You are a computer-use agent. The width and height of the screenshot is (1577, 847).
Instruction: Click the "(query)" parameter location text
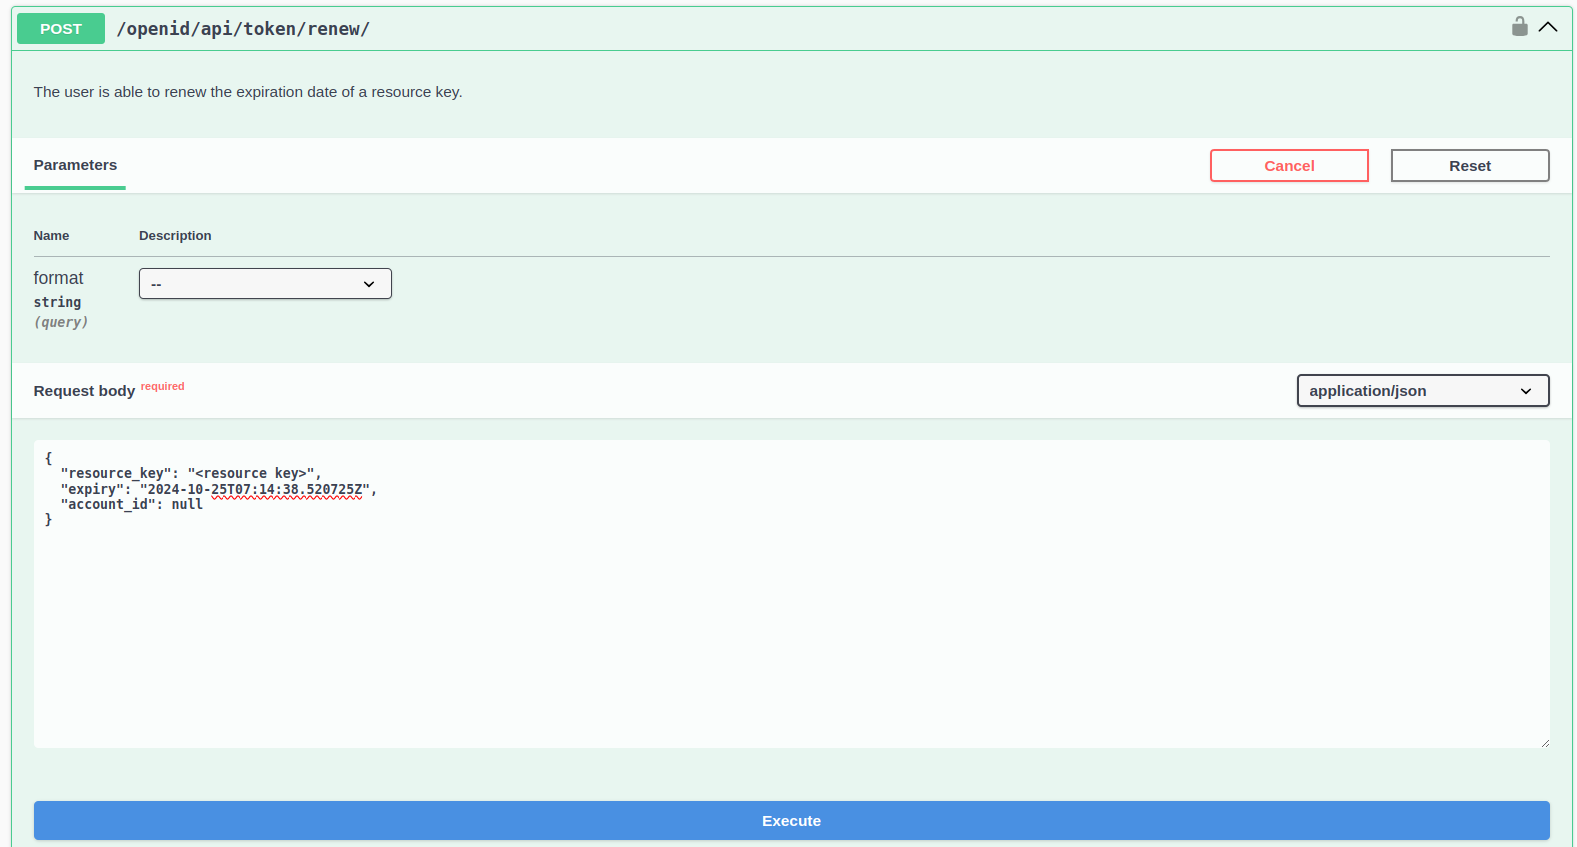tap(61, 322)
